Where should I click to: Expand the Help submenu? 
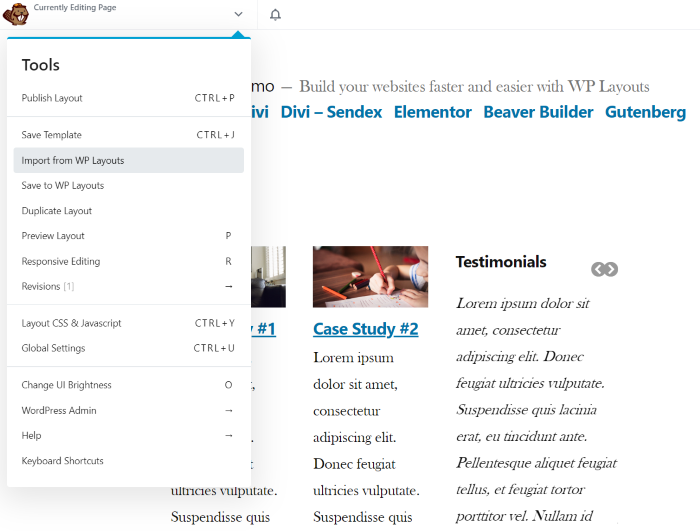pos(129,435)
